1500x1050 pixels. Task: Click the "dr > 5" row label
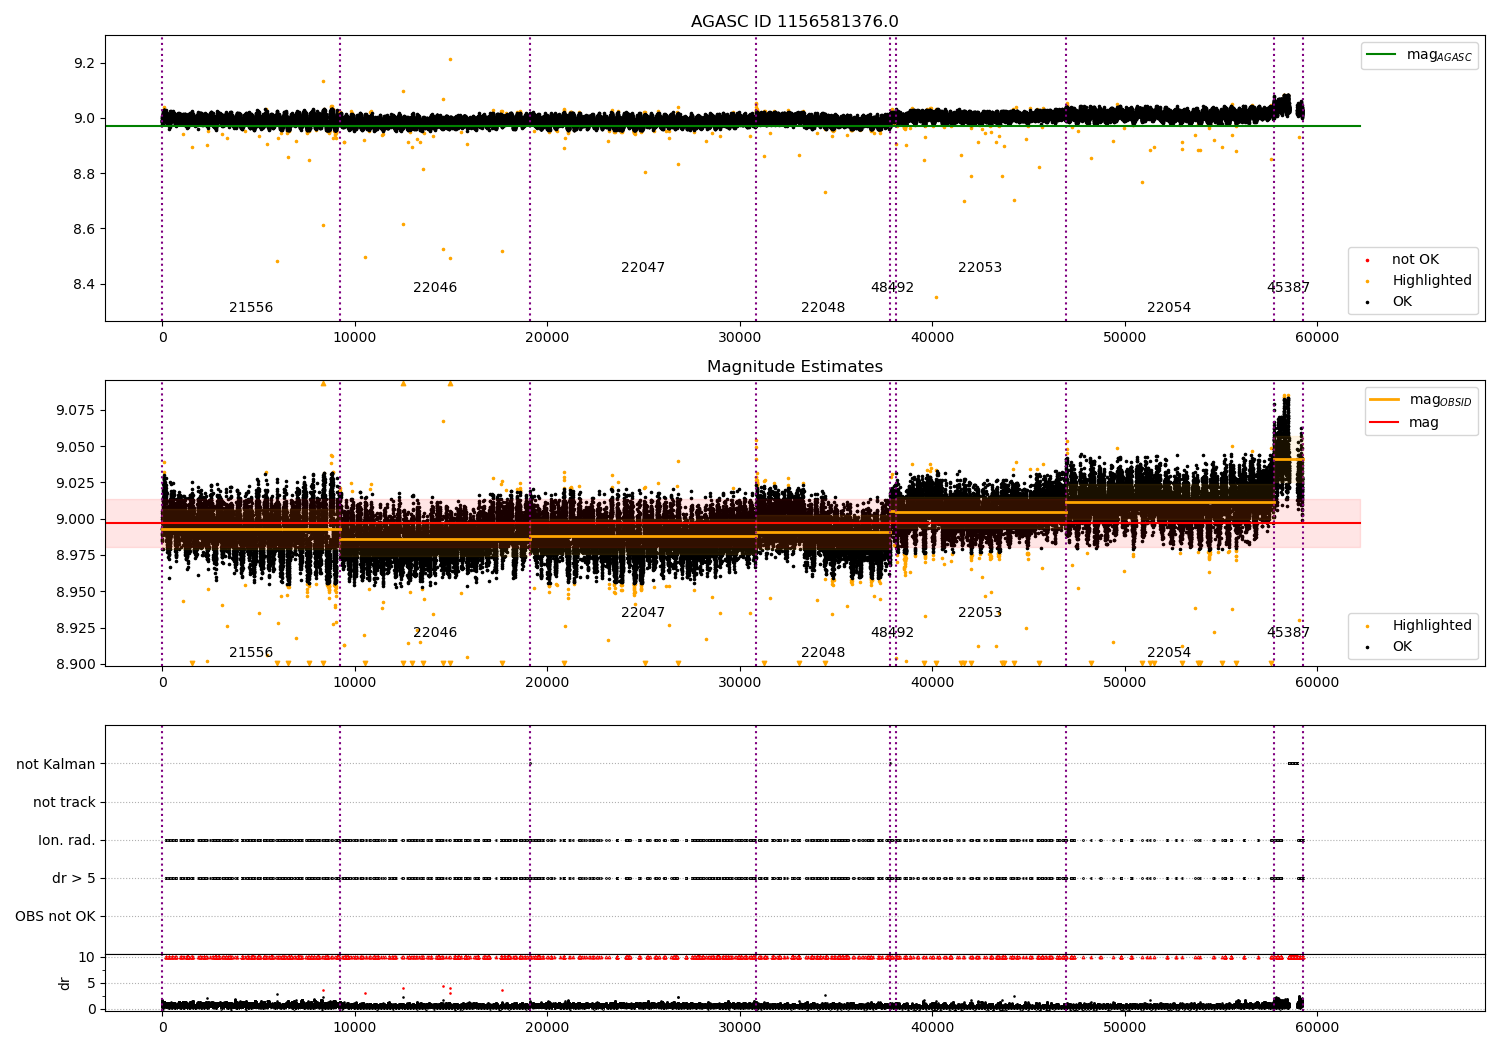(x=74, y=879)
